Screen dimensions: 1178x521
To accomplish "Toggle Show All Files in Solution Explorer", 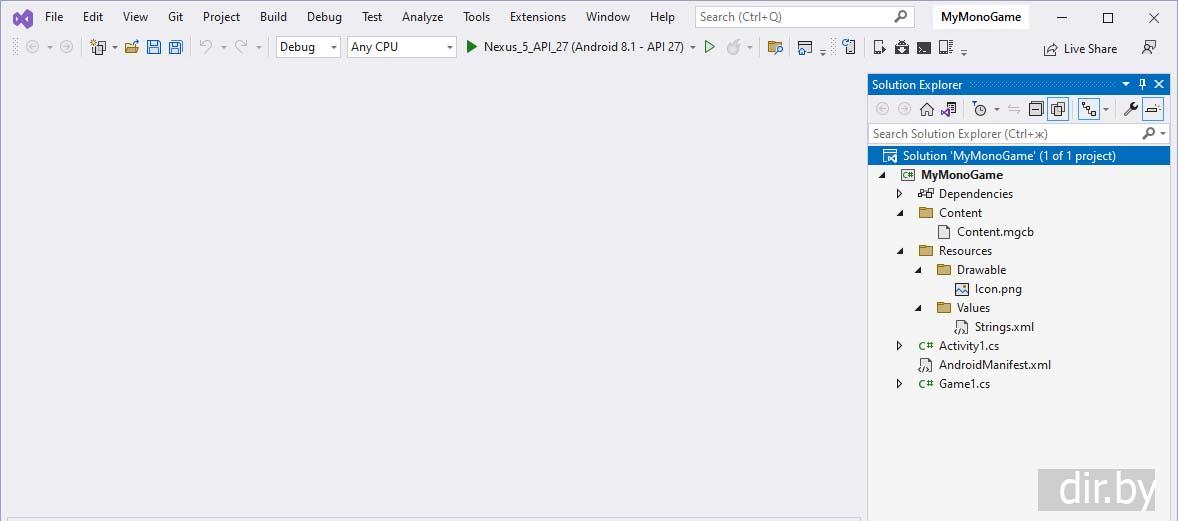I will 1058,109.
